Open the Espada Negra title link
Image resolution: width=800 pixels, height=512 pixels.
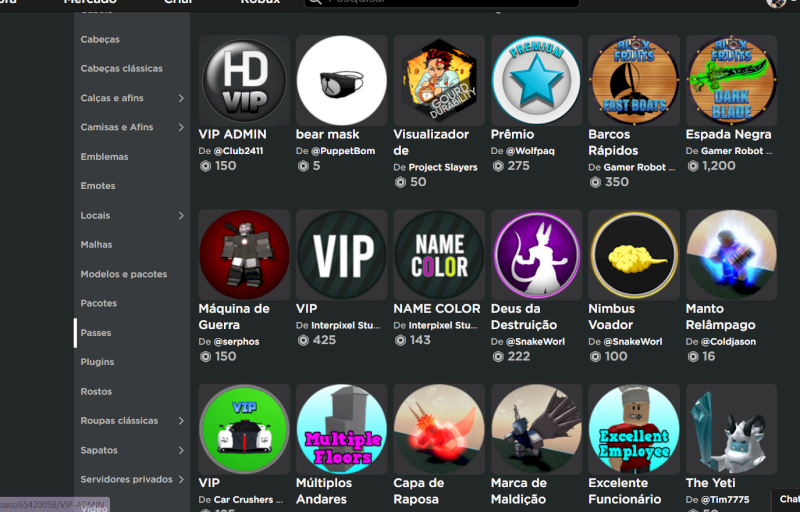click(729, 134)
